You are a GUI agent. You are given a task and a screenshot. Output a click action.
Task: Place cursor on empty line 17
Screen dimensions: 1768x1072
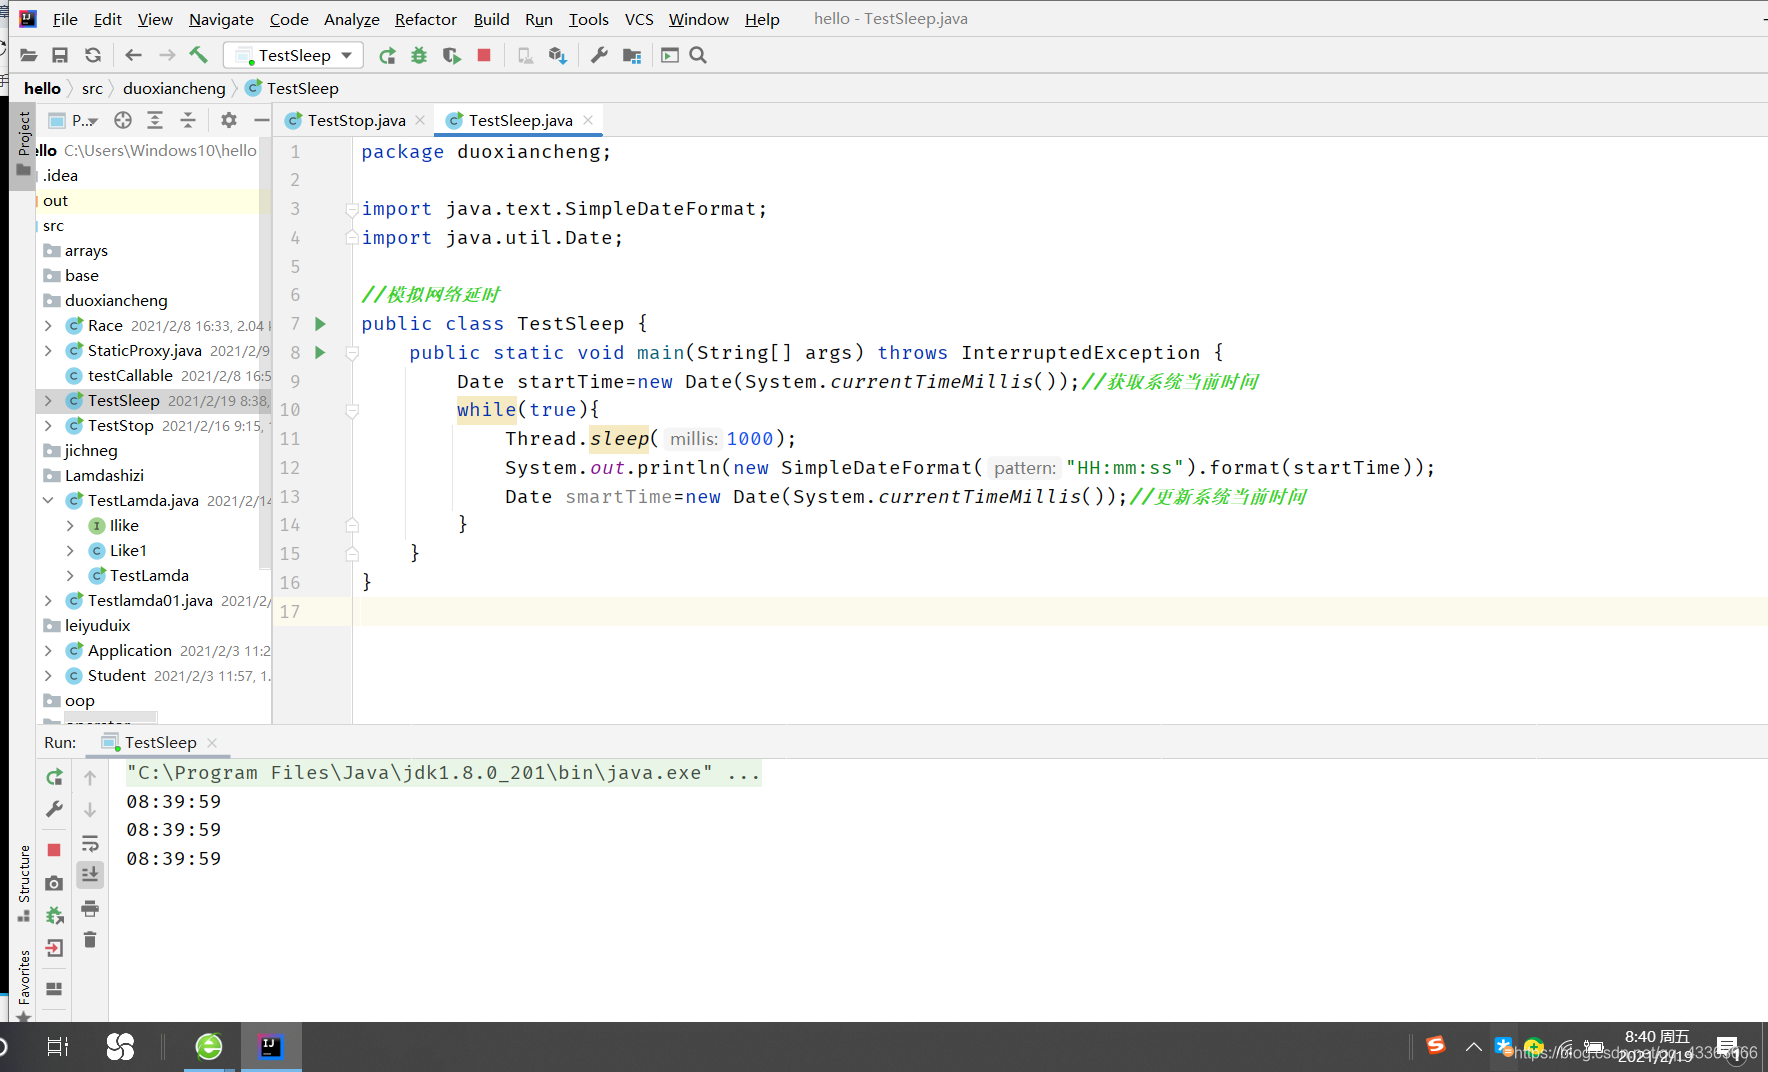tap(1060, 611)
